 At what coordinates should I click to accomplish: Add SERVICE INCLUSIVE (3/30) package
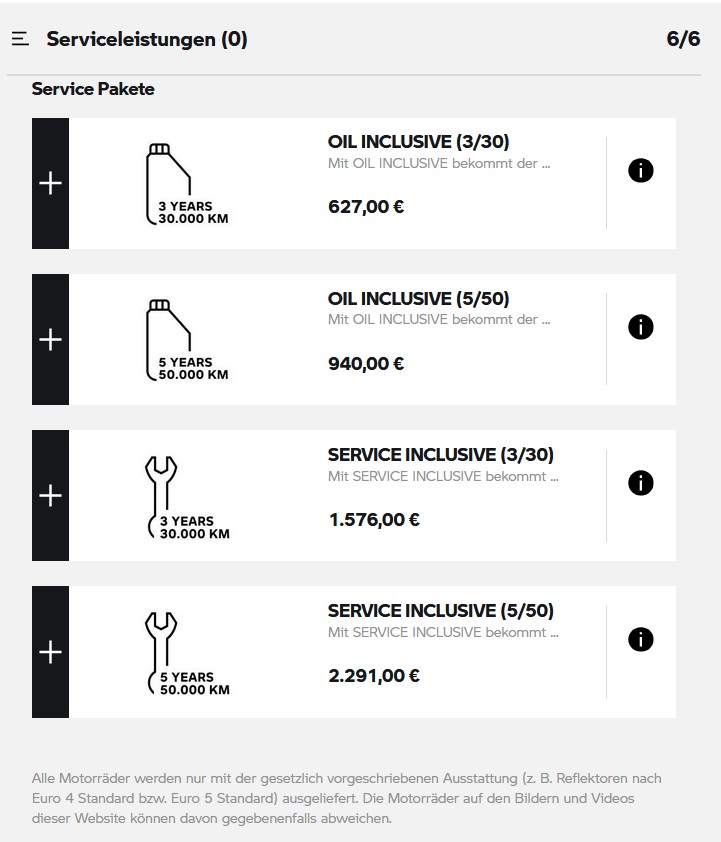tap(50, 496)
